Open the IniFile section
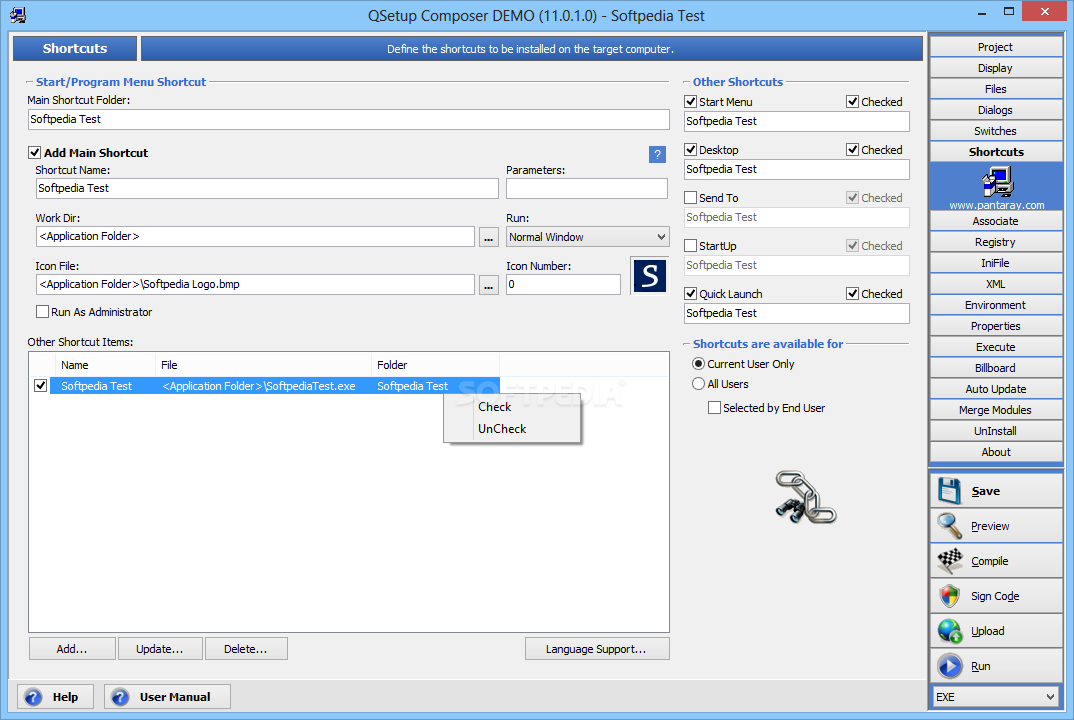Screen dimensions: 1074x720 pyautogui.click(x=995, y=263)
